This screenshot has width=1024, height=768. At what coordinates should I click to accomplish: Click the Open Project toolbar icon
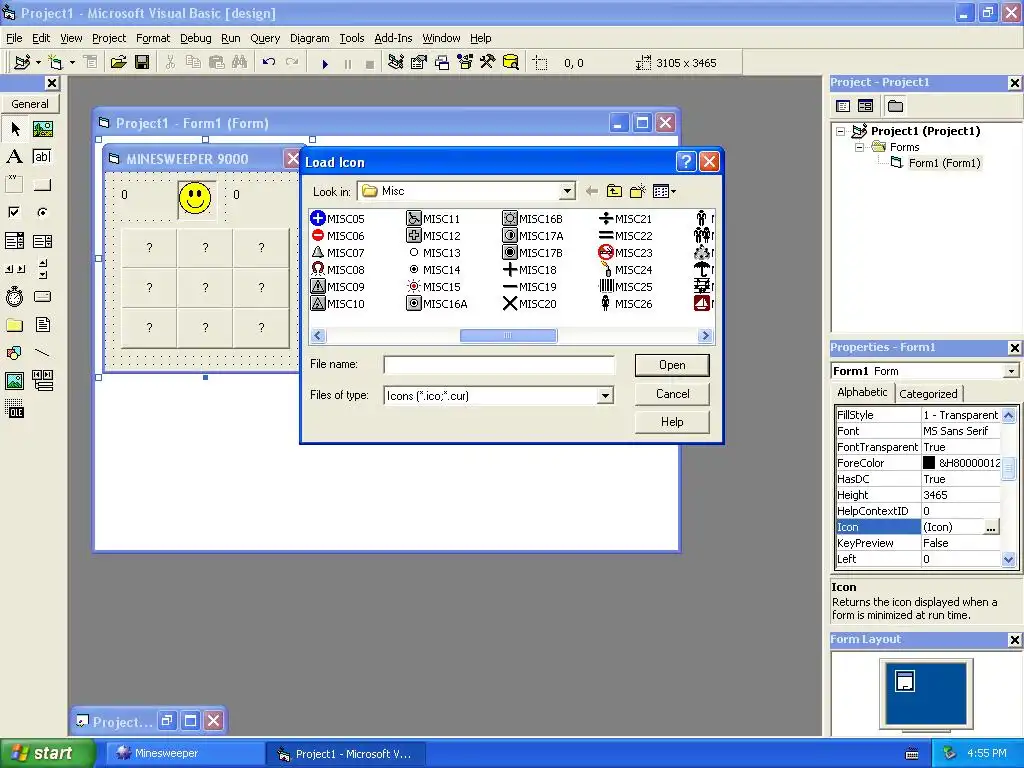118,63
